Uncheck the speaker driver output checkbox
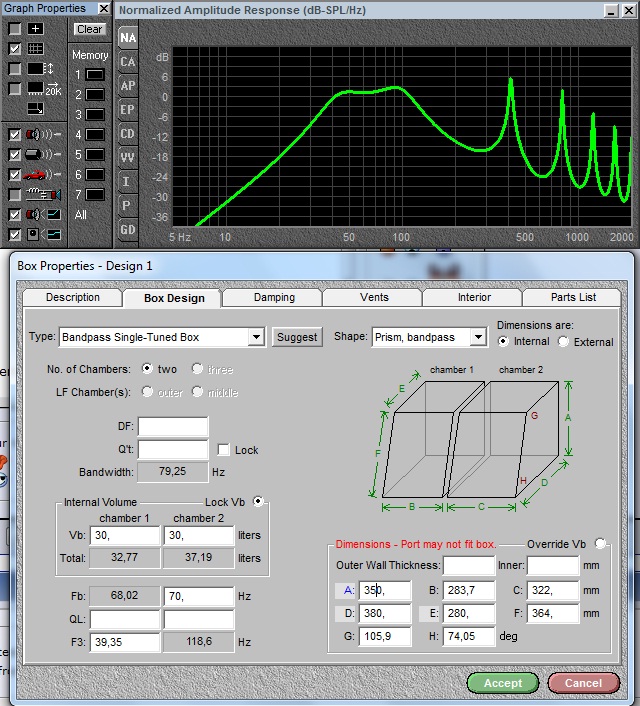The height and width of the screenshot is (706, 640). tap(15, 134)
